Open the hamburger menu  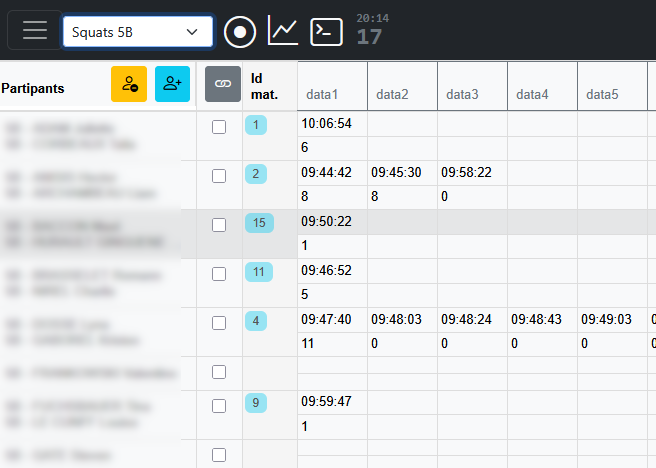click(x=35, y=31)
